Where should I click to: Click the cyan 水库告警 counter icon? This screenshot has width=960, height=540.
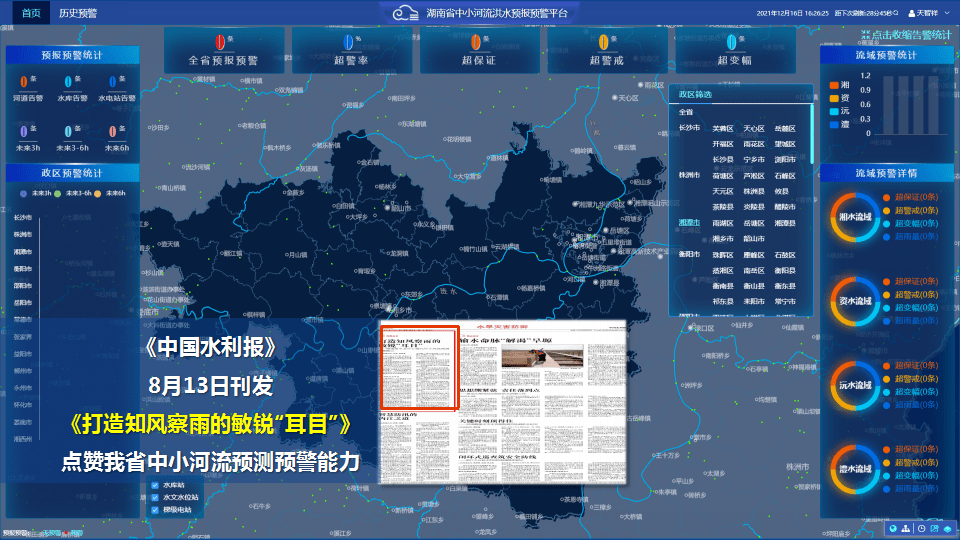[68, 81]
